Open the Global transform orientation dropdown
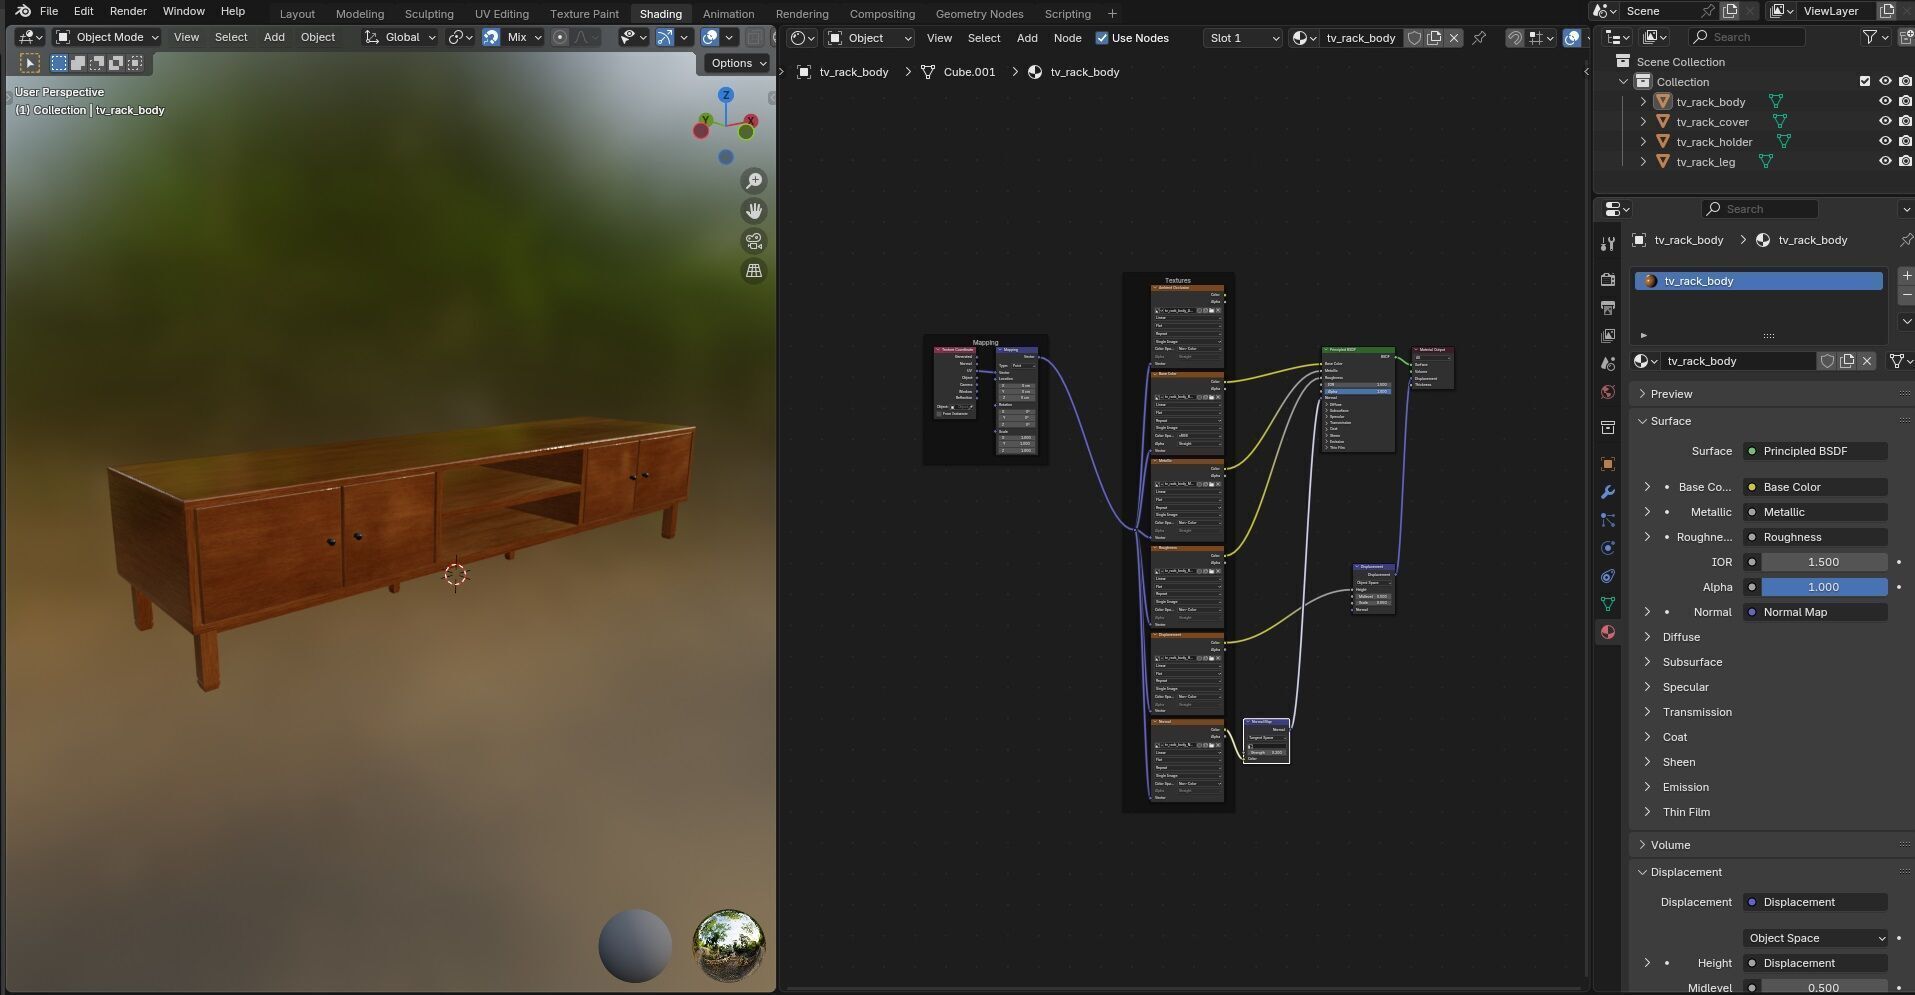Screen dimensions: 1915x995 (x=400, y=37)
